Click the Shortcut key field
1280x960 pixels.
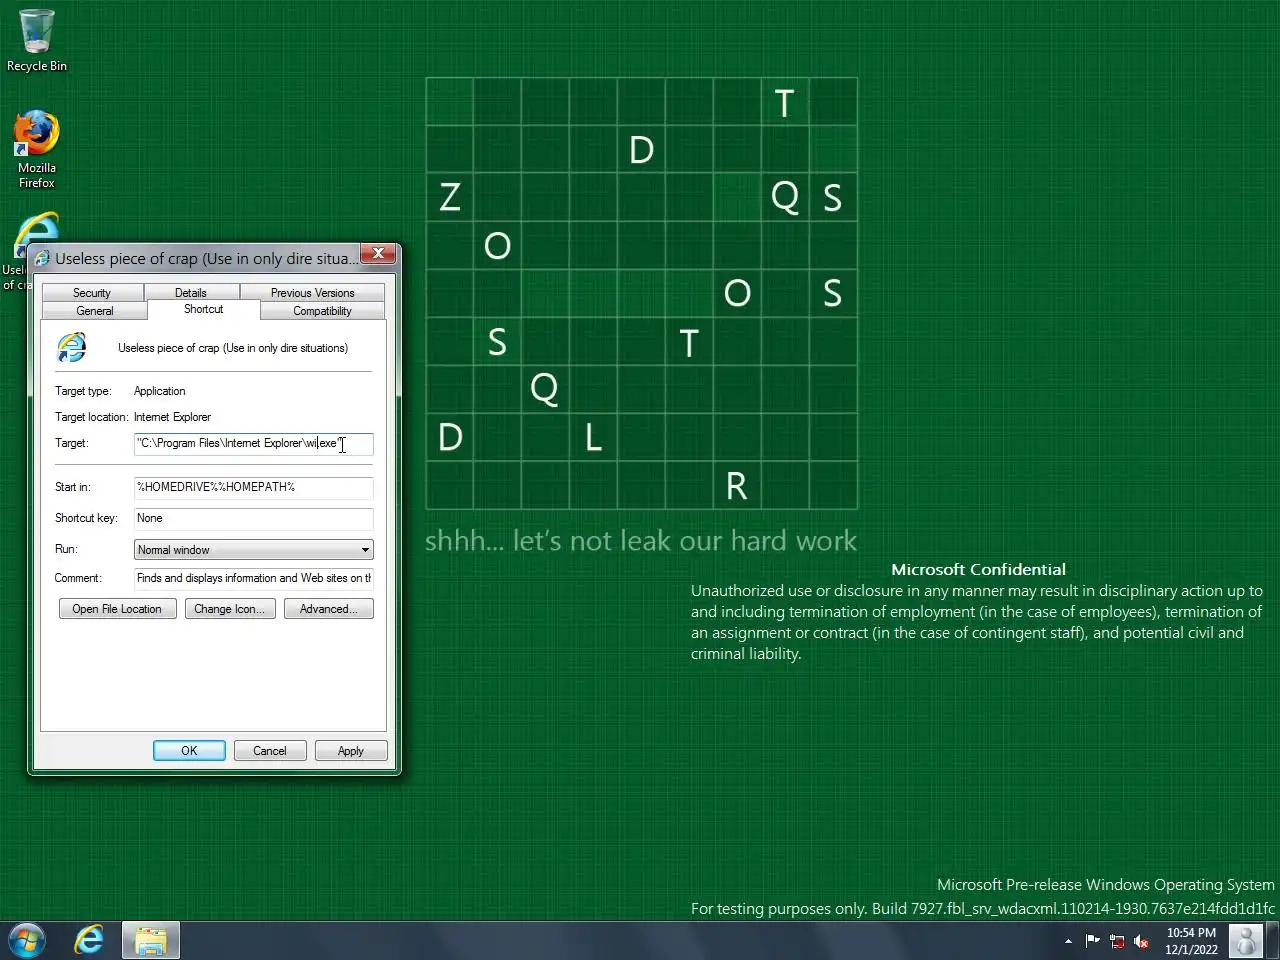point(254,518)
